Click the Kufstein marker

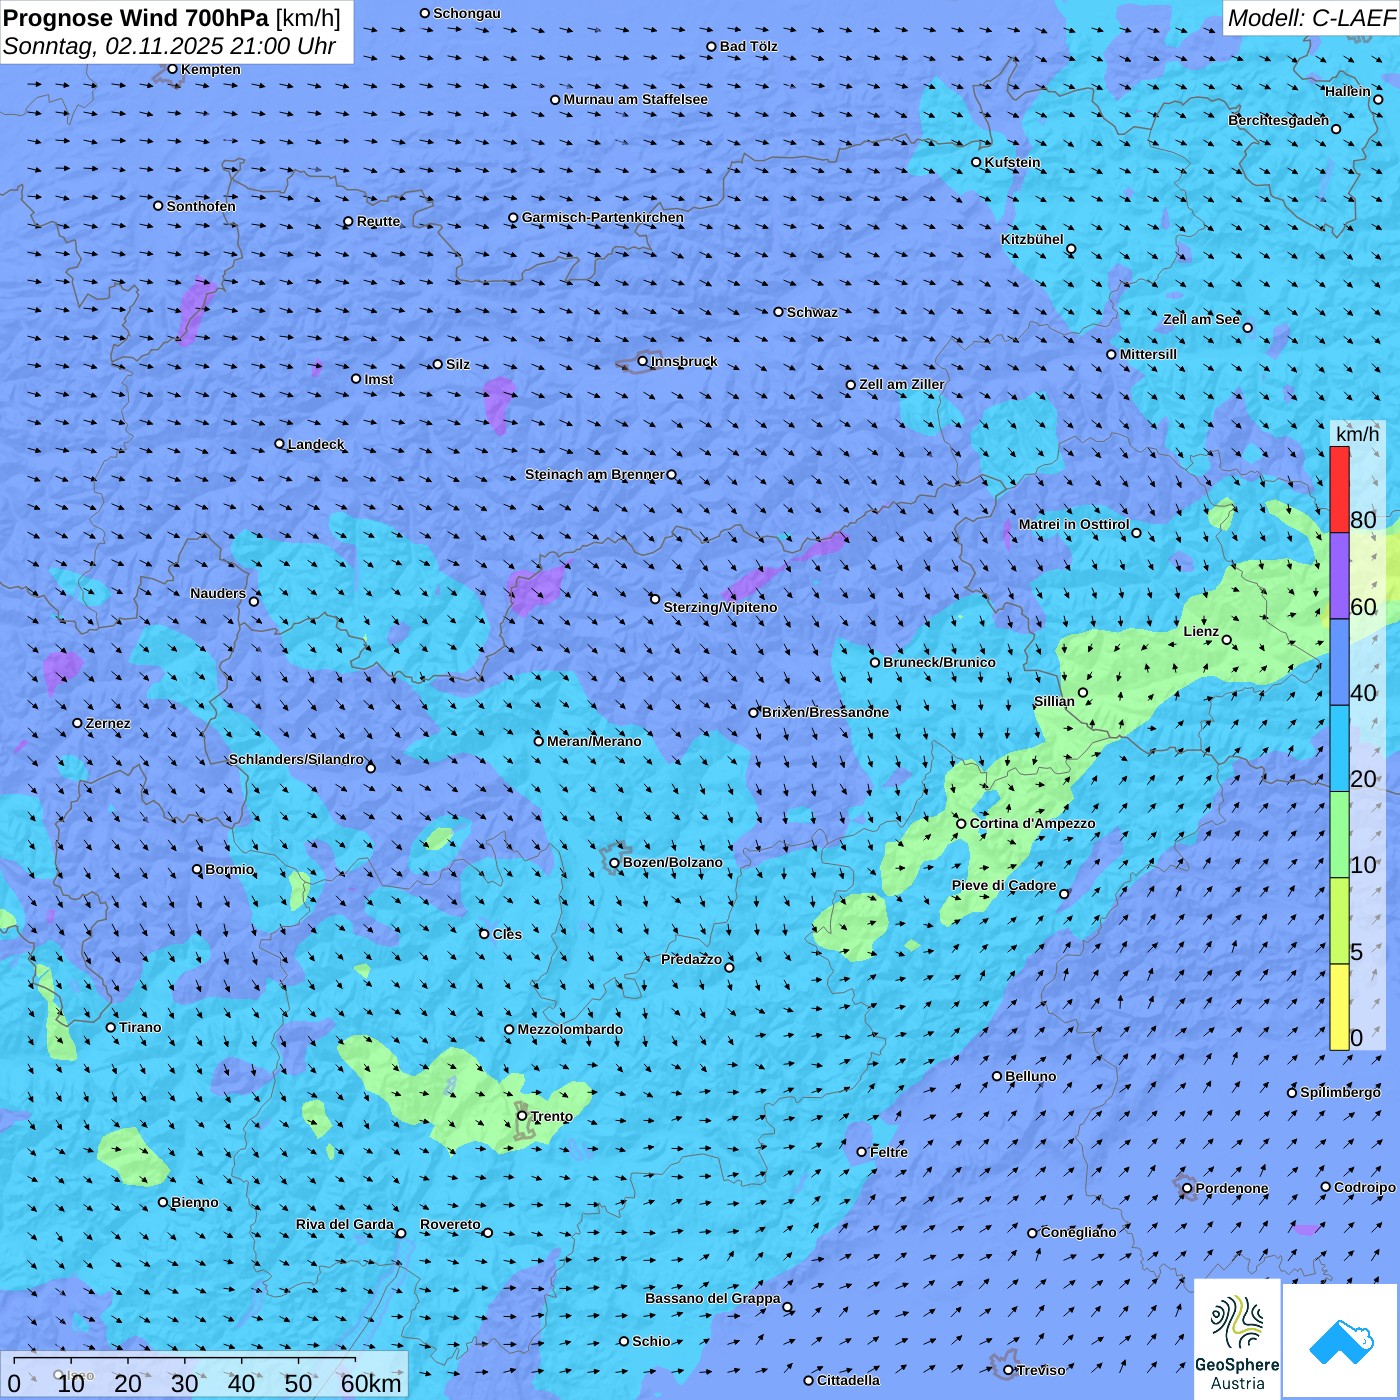point(977,162)
